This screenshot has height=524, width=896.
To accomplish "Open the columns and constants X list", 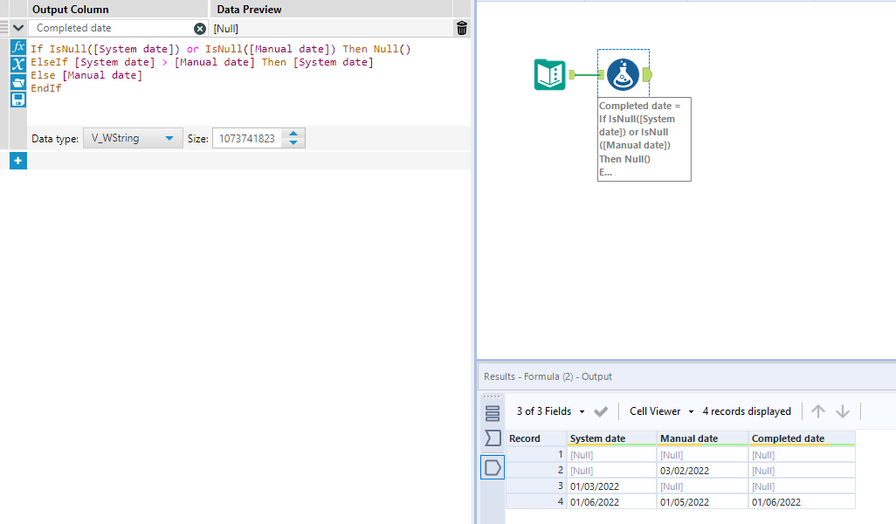I will click(x=18, y=64).
